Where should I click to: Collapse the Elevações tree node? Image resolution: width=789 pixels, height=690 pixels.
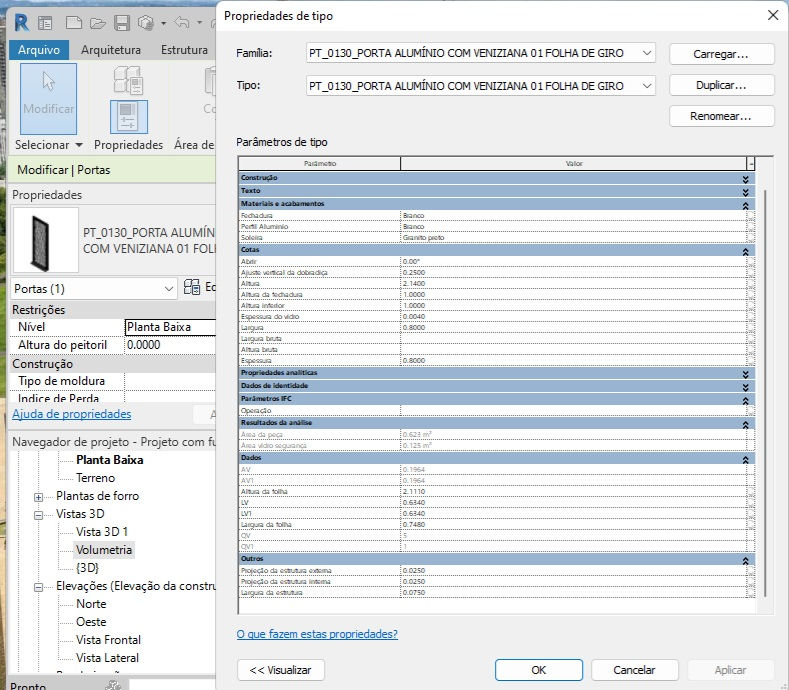tap(38, 587)
